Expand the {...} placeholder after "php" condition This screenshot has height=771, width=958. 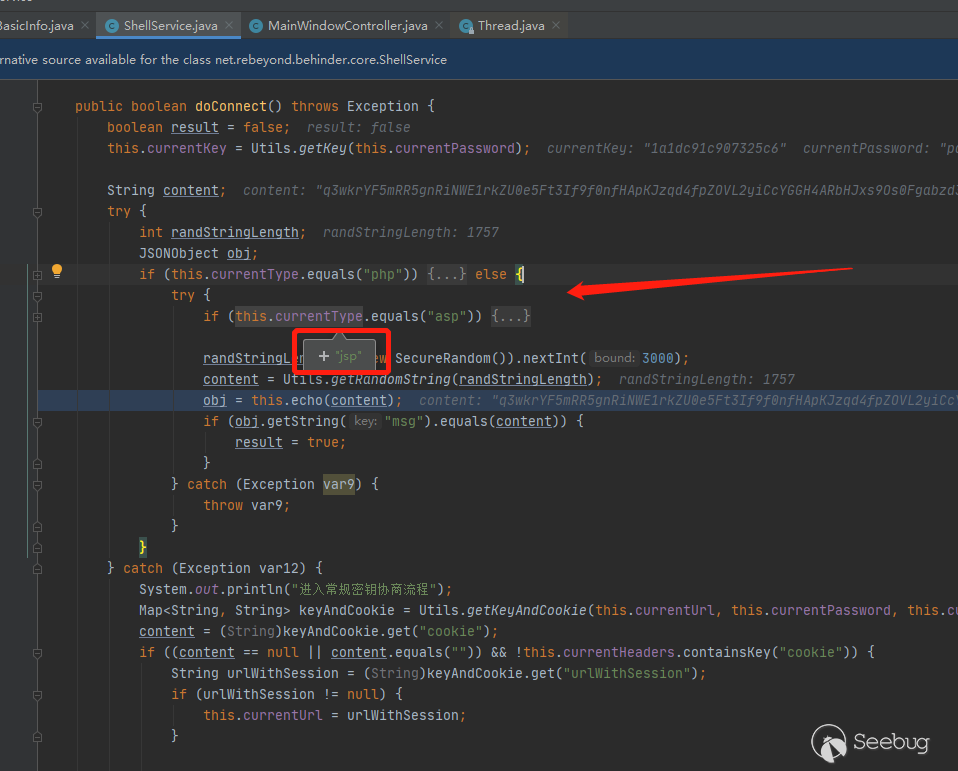tap(447, 274)
